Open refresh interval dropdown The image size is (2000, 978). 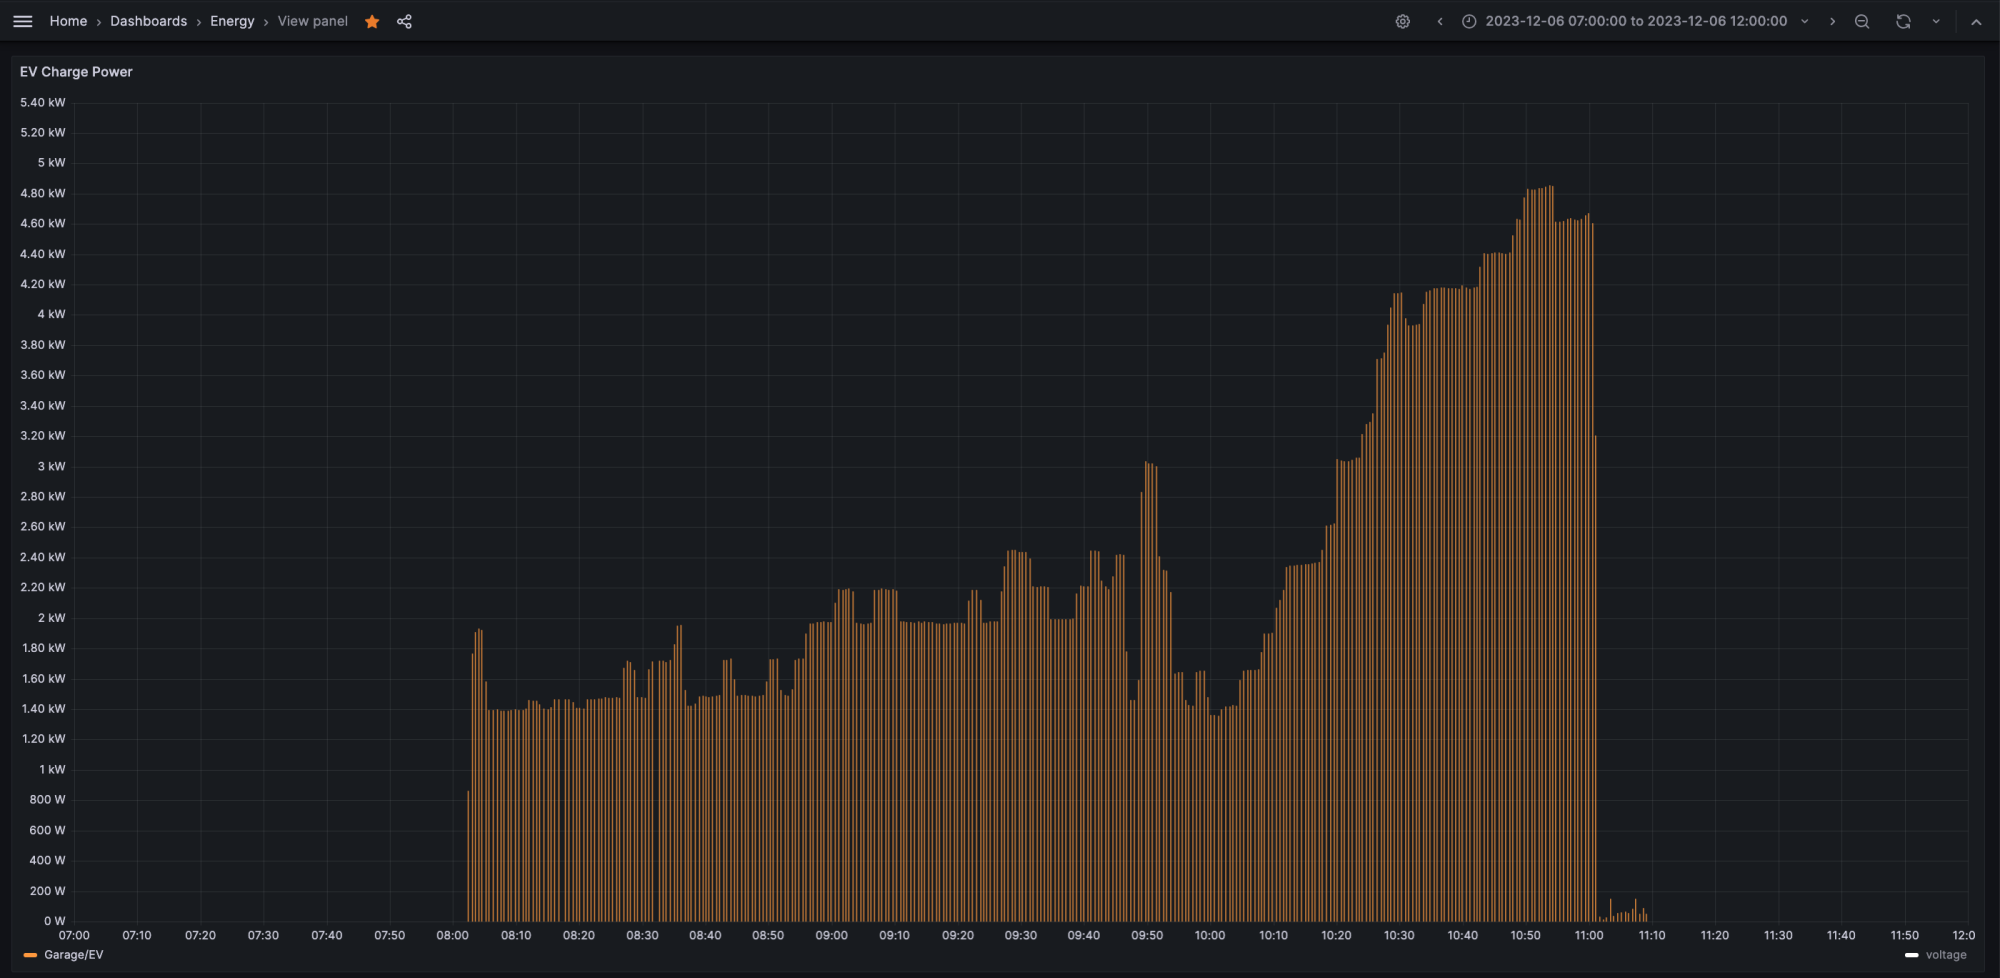pos(1936,21)
